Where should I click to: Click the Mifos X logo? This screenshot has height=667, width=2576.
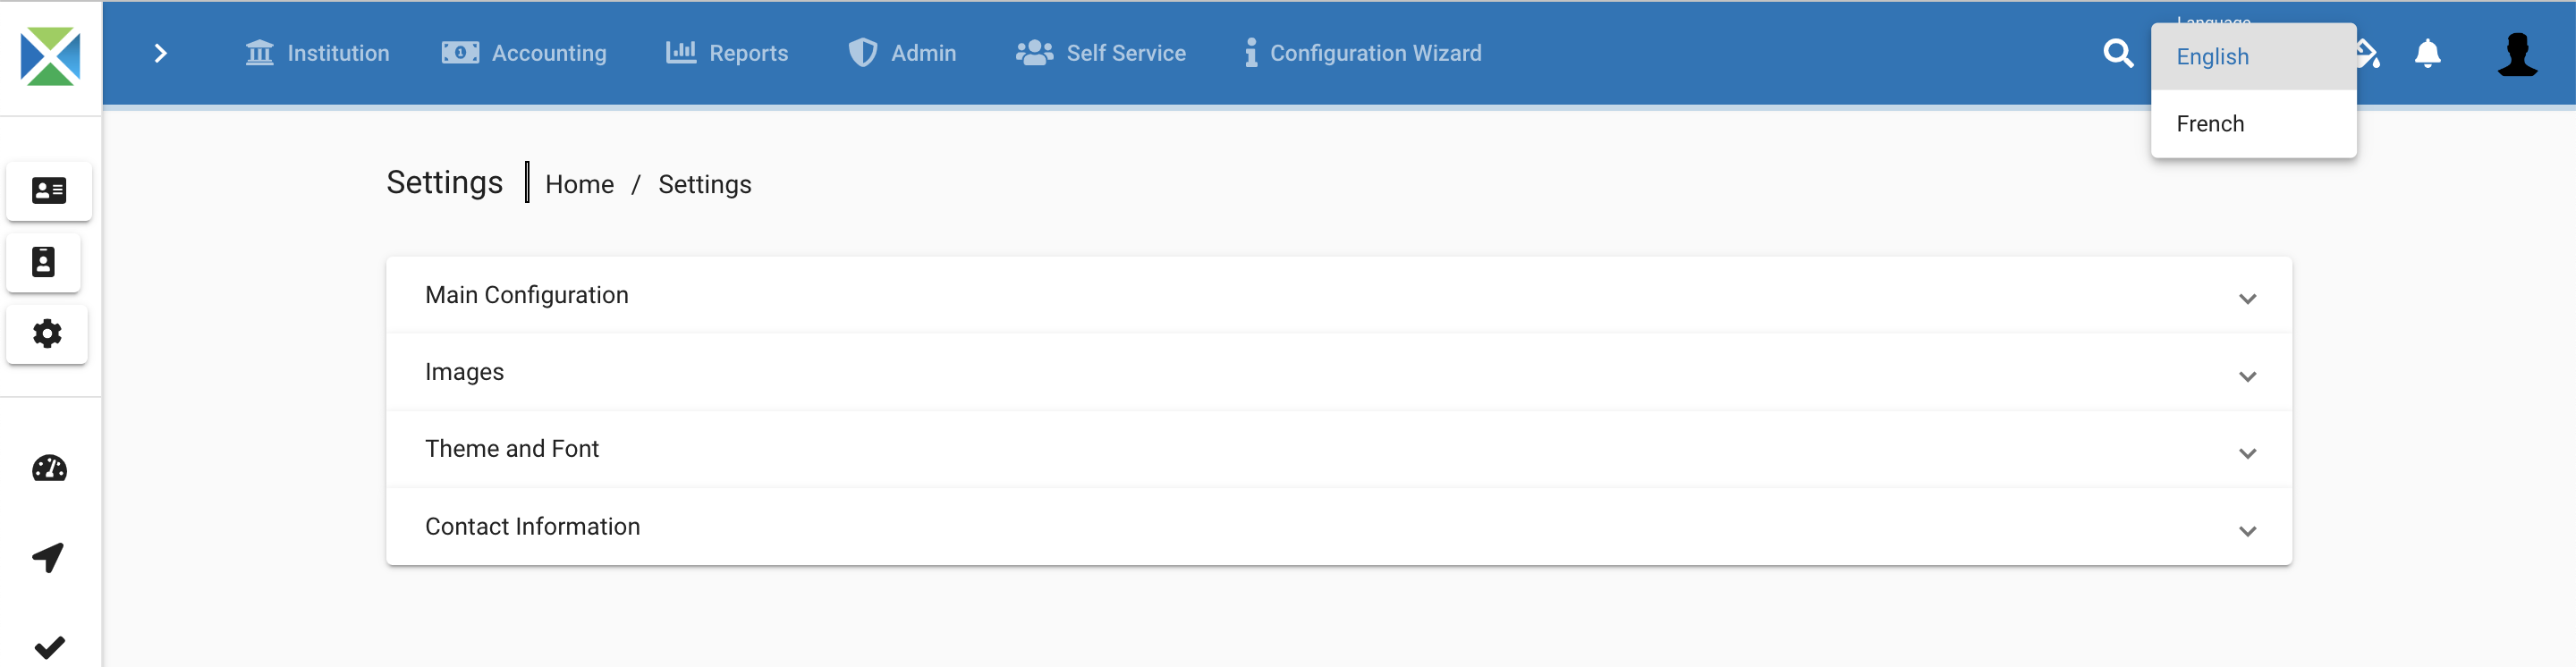tap(50, 56)
